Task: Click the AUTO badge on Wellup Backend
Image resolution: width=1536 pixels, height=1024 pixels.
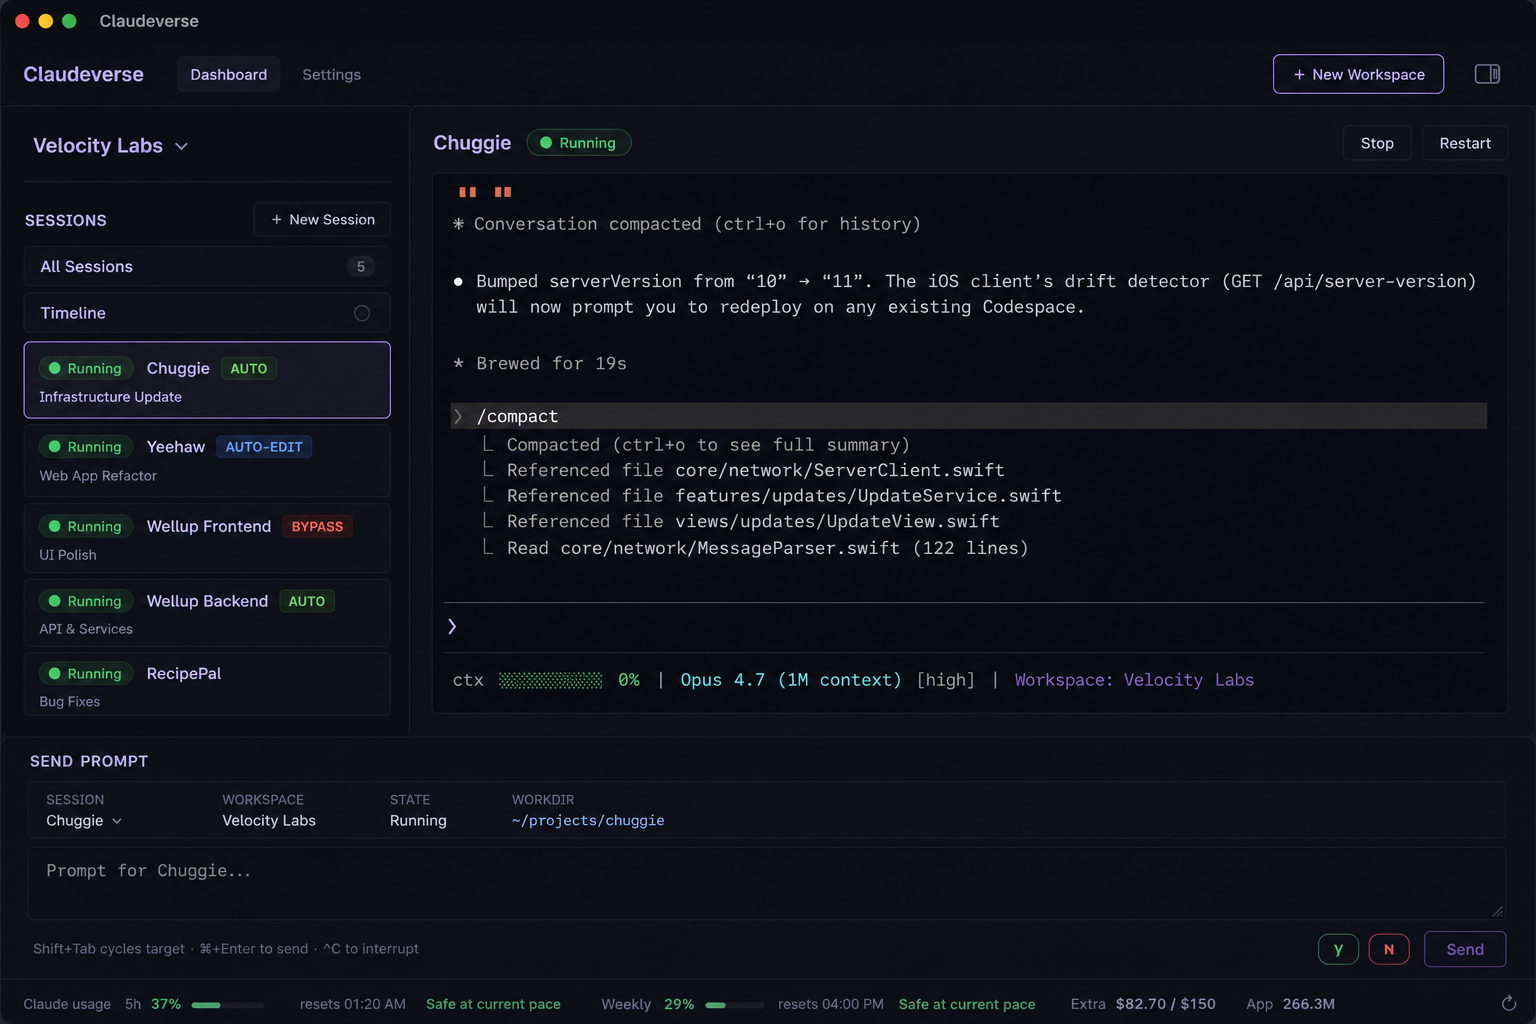Action: [306, 601]
